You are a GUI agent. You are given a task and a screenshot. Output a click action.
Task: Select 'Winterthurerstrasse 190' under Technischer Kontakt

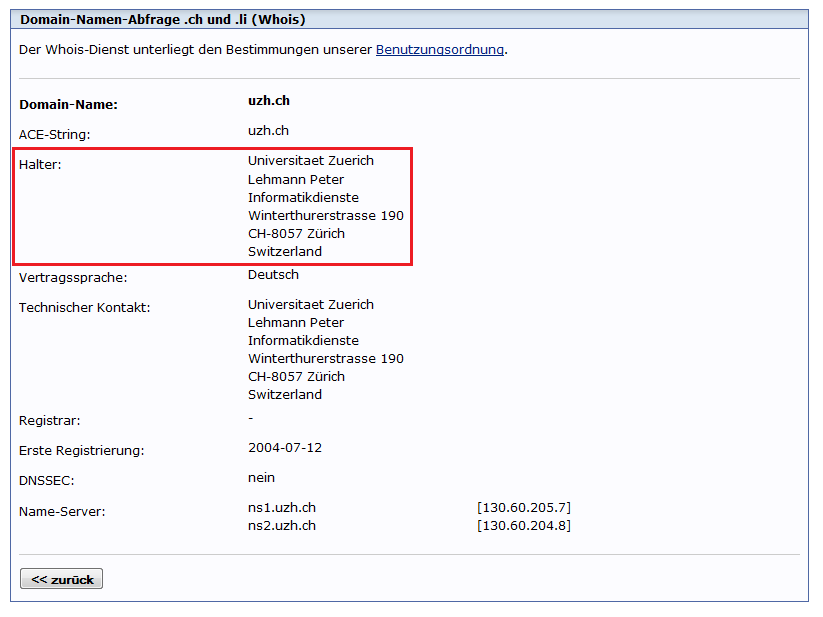(x=326, y=358)
